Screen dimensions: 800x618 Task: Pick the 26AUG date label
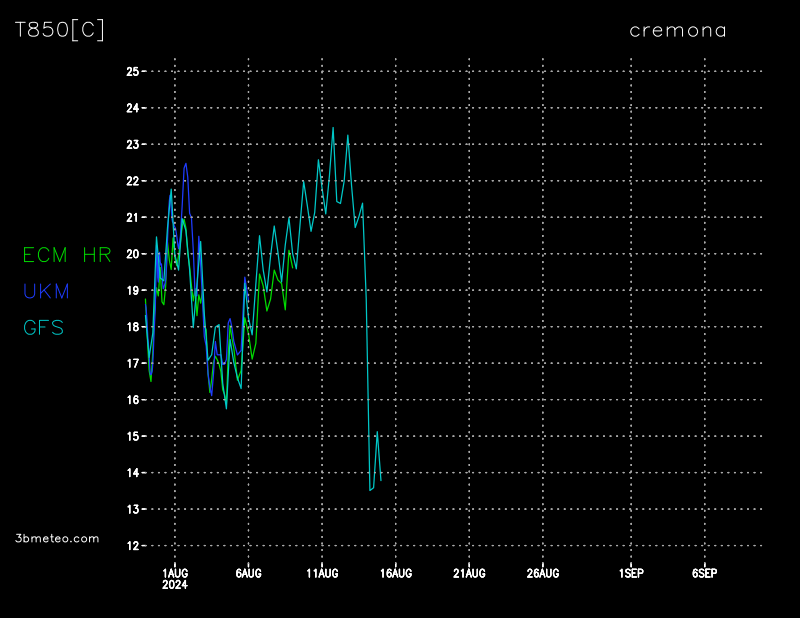pos(543,573)
